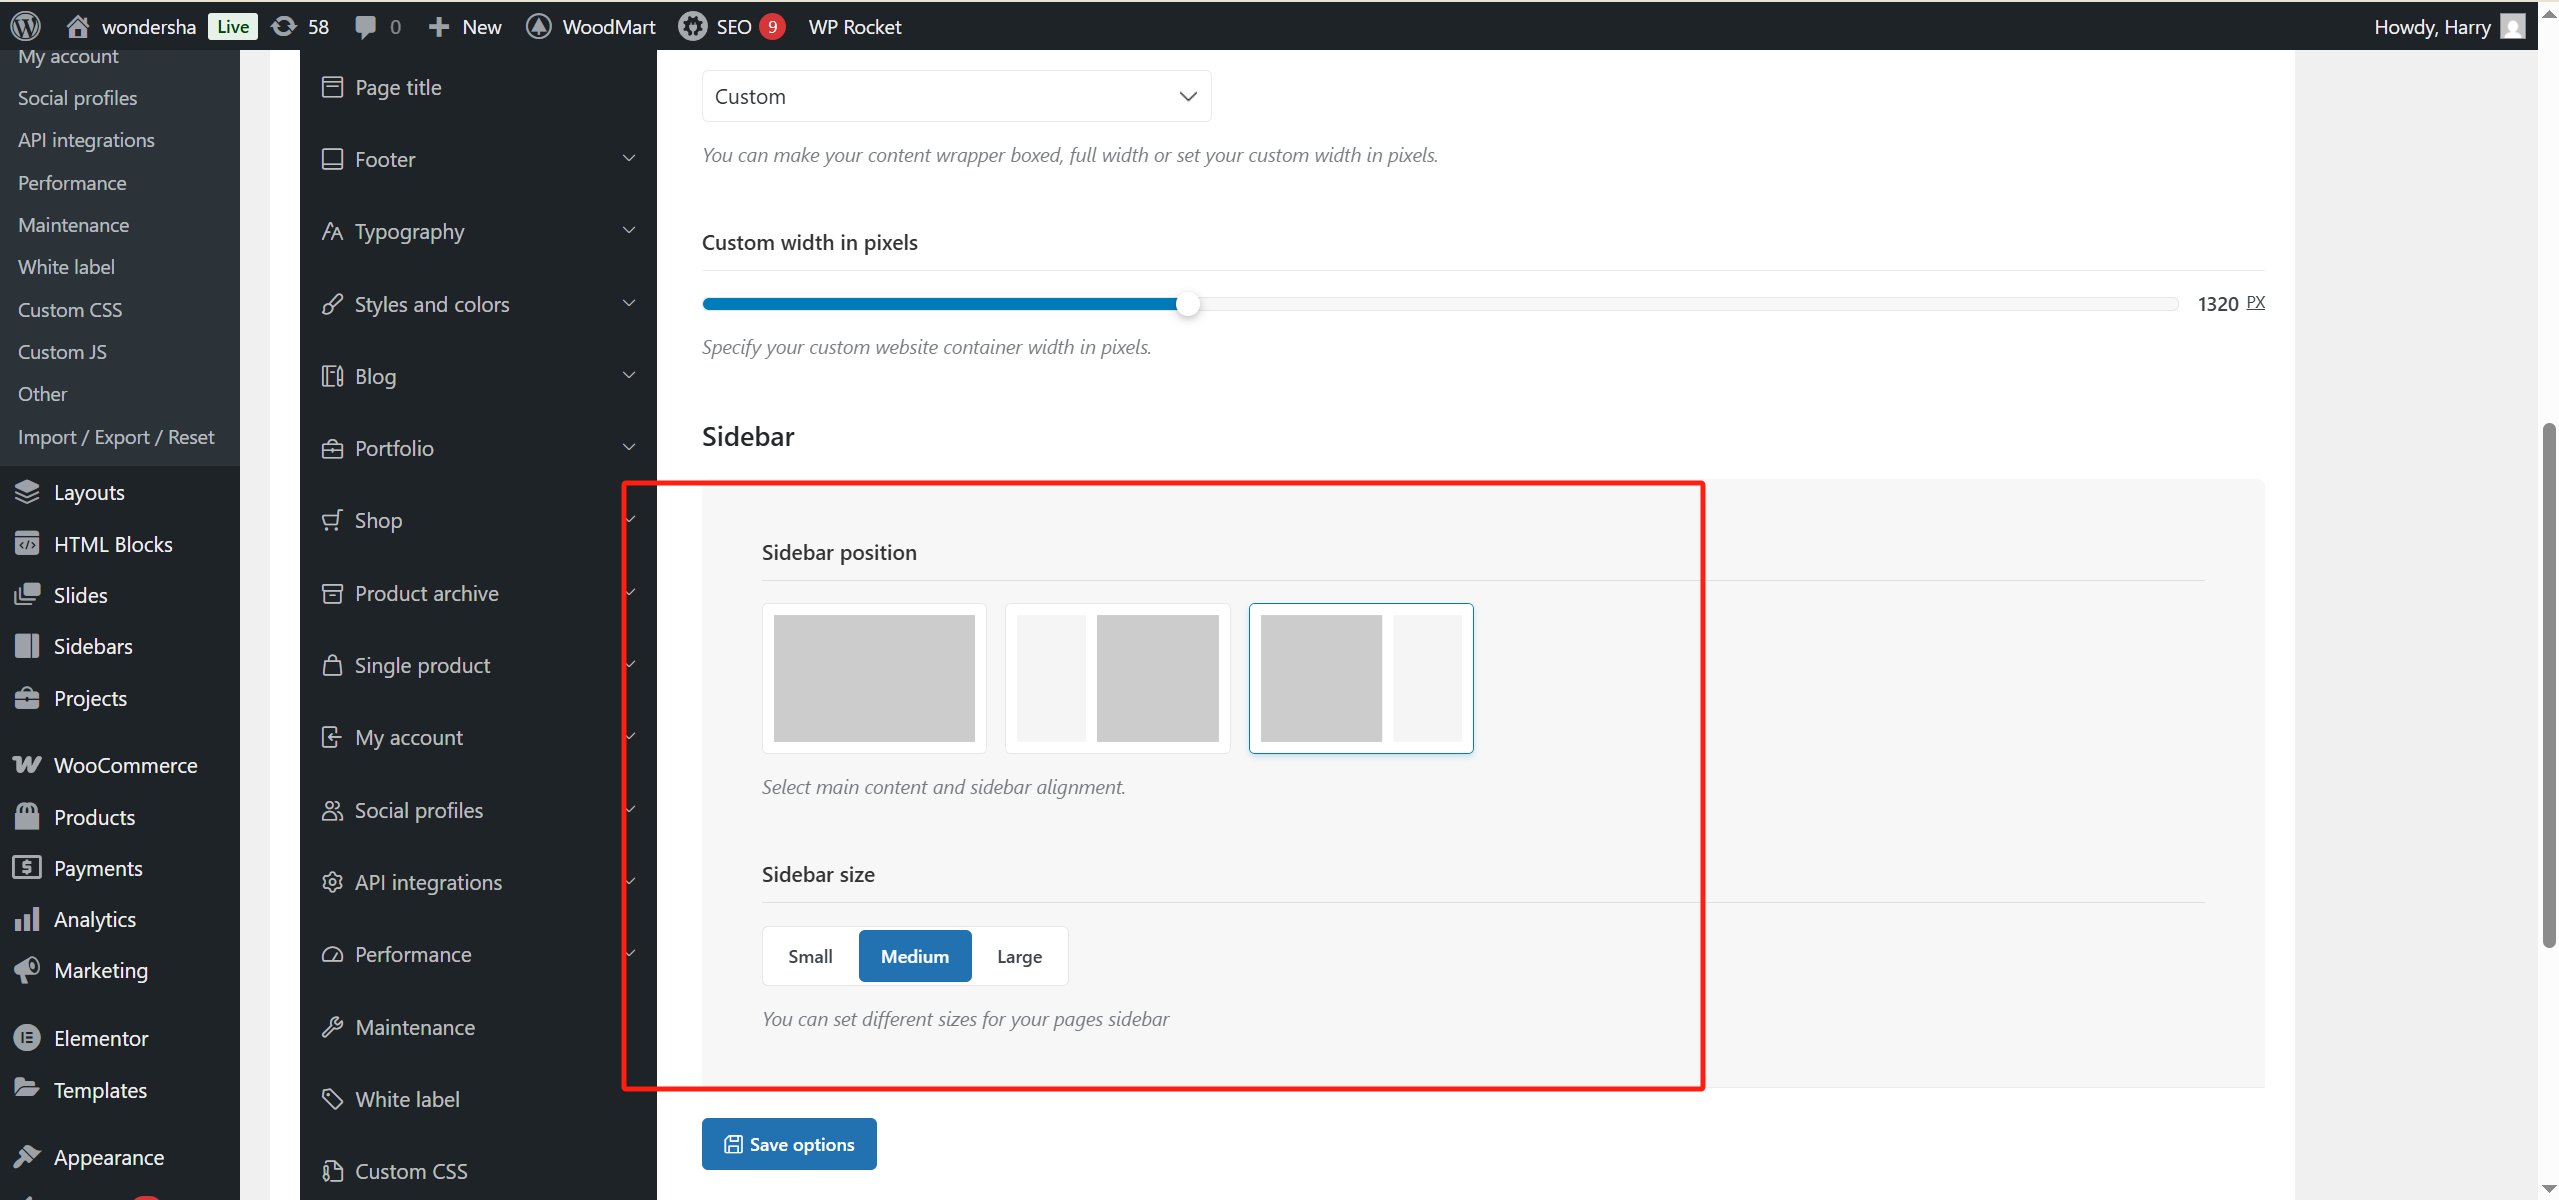Image resolution: width=2559 pixels, height=1200 pixels.
Task: Click the WooCommerce icon in sidebar
Action: click(27, 765)
